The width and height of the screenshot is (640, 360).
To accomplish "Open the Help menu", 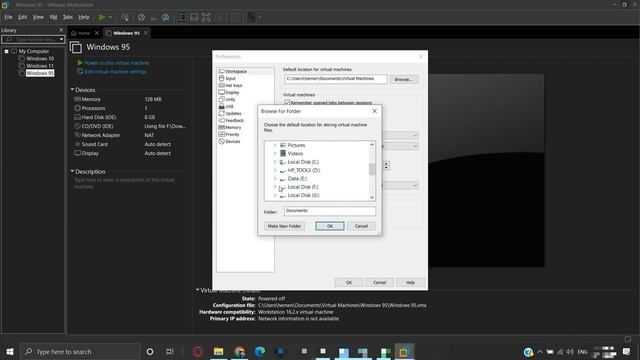I will coord(84,17).
